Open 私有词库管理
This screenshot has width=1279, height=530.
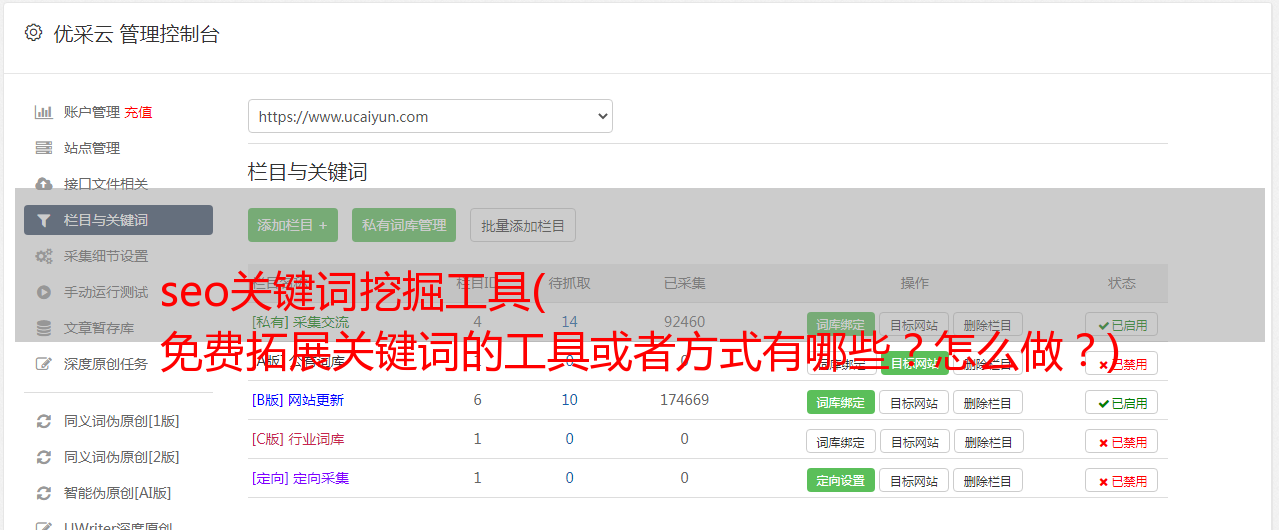pos(404,225)
